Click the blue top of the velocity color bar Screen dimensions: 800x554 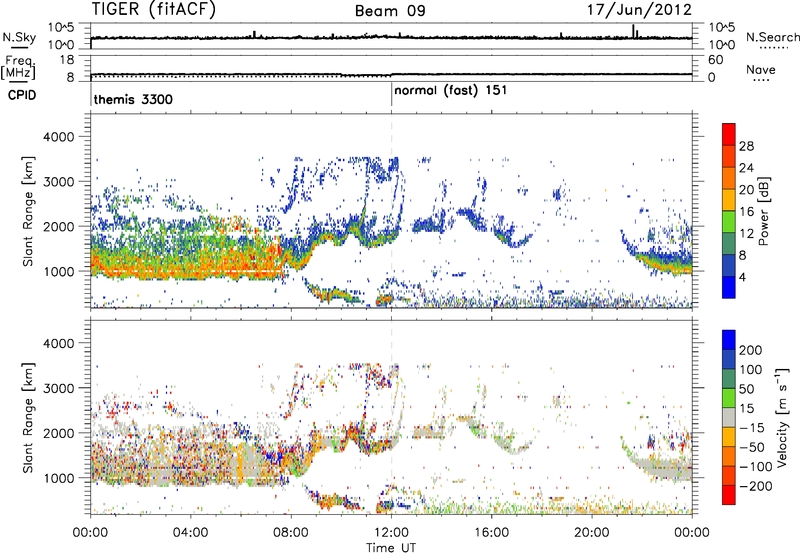click(729, 340)
